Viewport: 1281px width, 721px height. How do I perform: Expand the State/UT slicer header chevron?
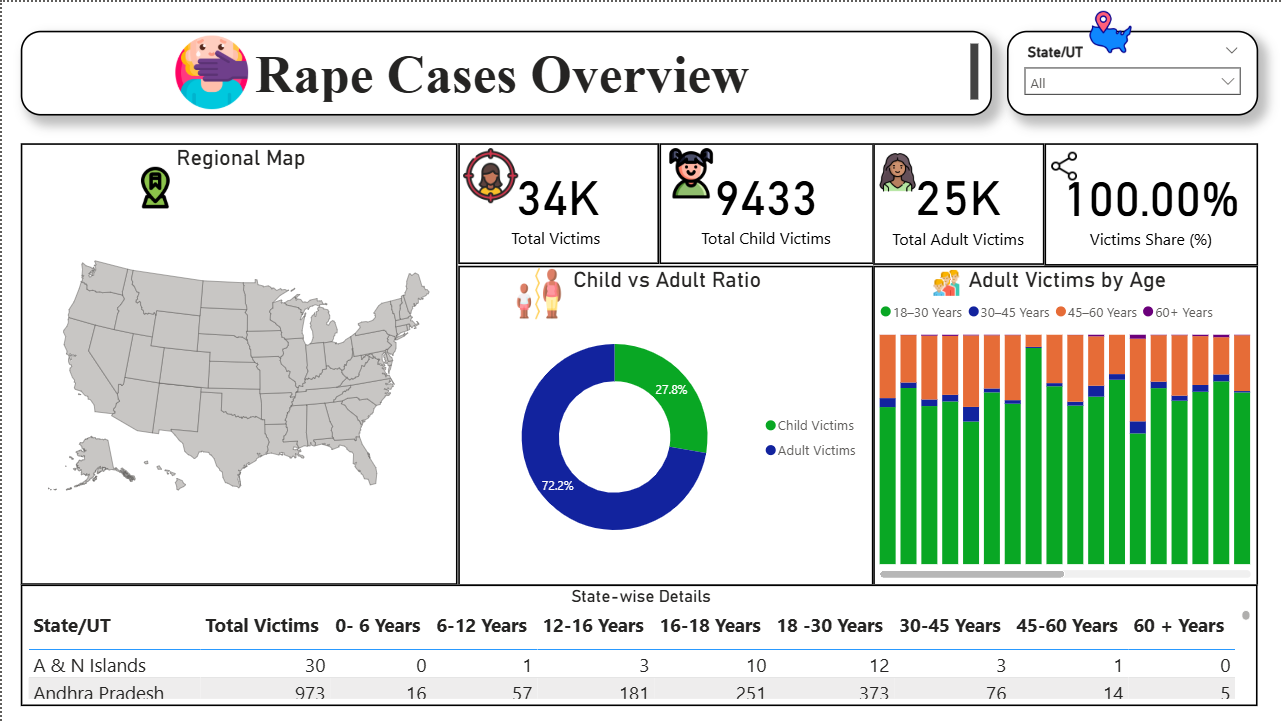point(1231,51)
